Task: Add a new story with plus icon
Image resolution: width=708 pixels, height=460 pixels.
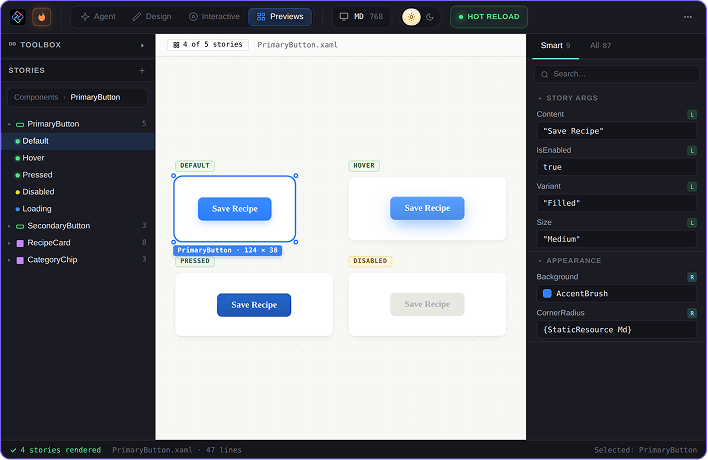Action: 142,70
